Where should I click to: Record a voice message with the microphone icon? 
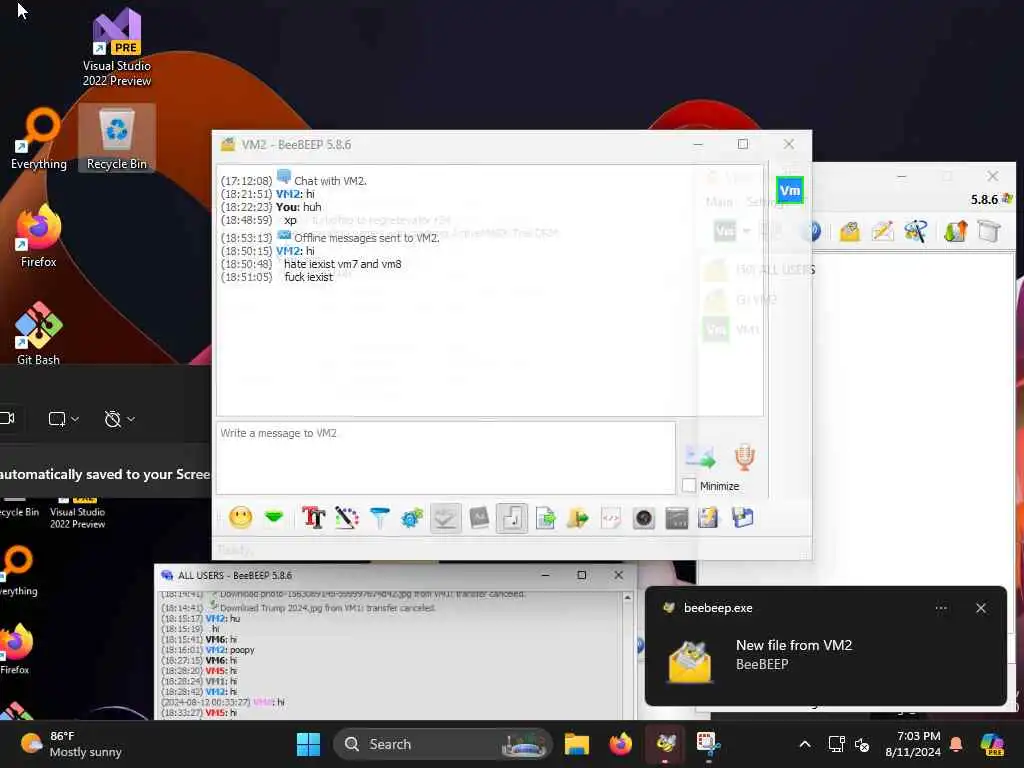pyautogui.click(x=744, y=456)
